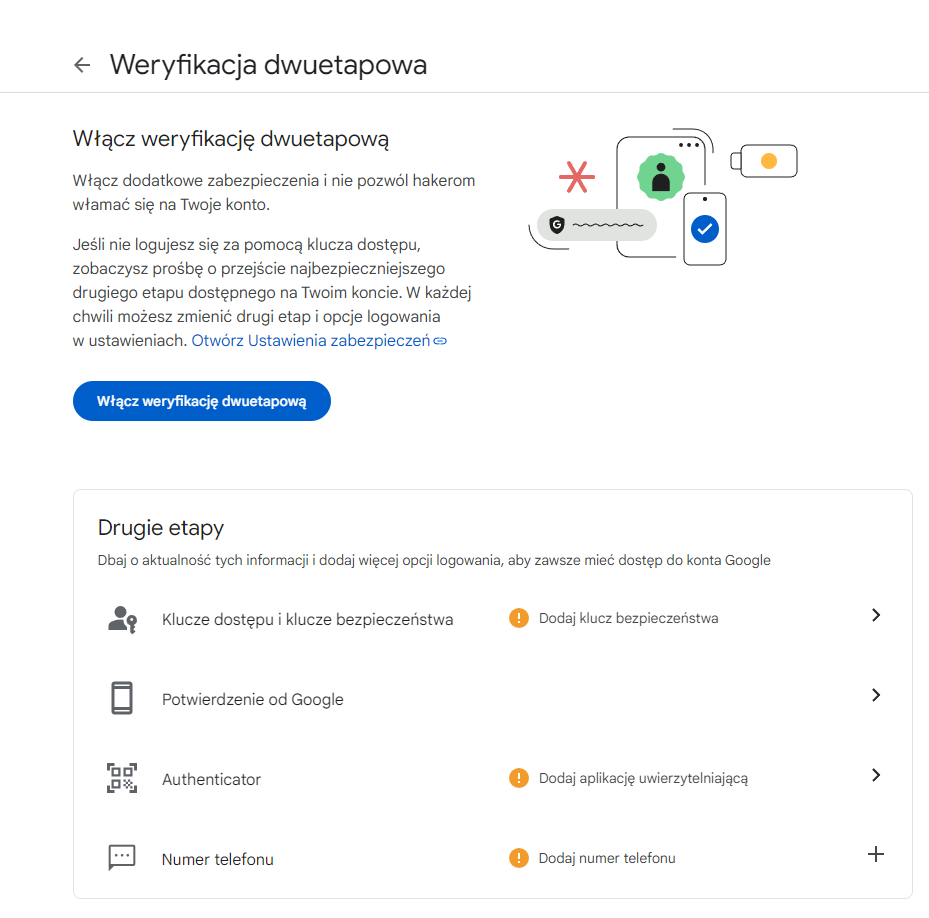
Task: Open the Klucze dostępu i klucze bezpieczeństwa label
Action: pos(307,619)
